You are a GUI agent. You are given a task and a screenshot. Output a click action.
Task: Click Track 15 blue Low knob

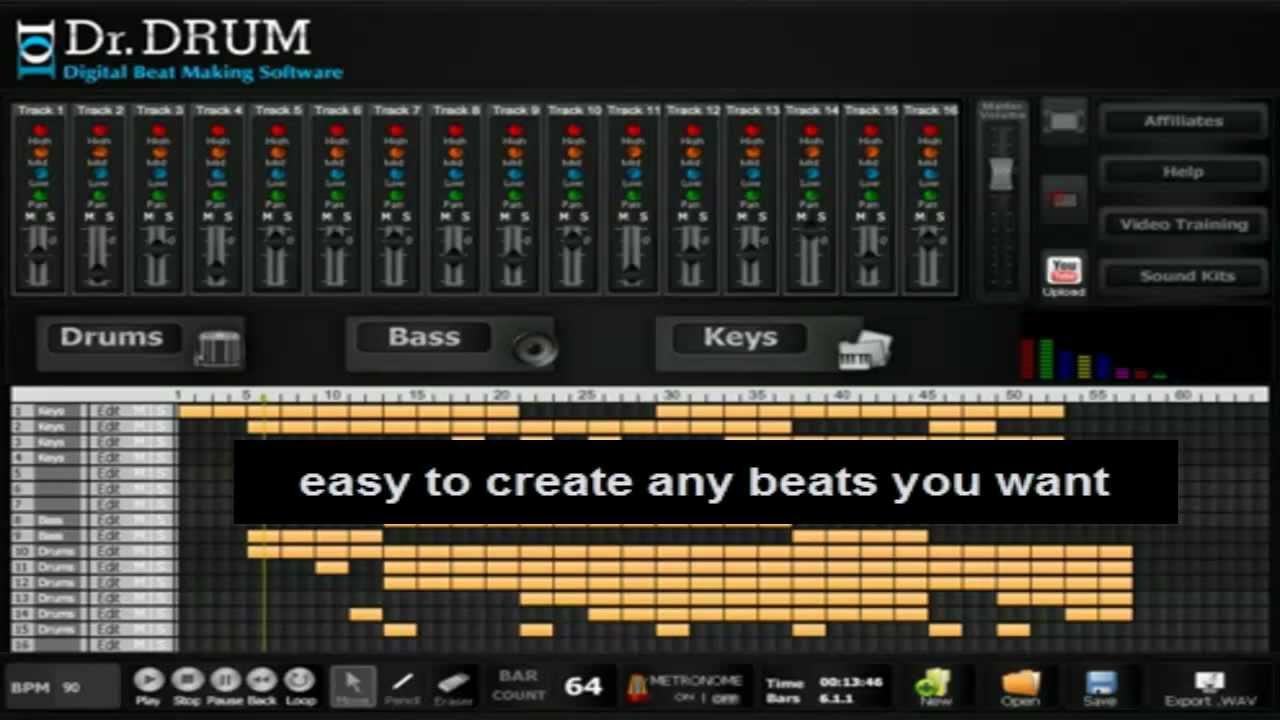[871, 173]
